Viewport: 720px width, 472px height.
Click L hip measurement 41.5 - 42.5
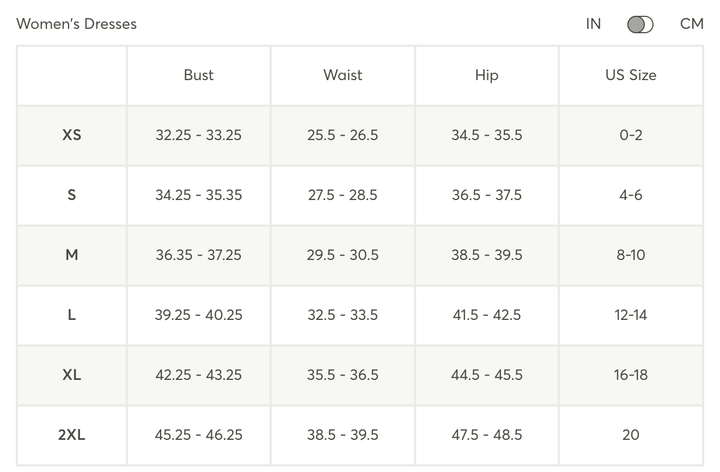click(487, 315)
